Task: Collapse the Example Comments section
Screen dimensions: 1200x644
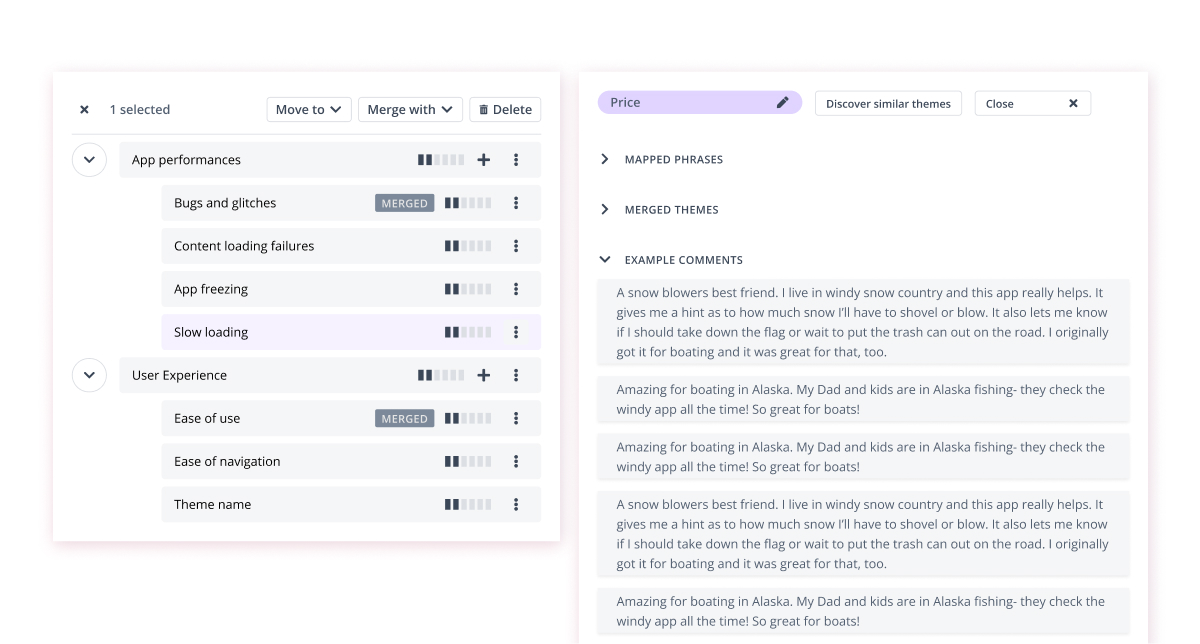Action: (x=604, y=259)
